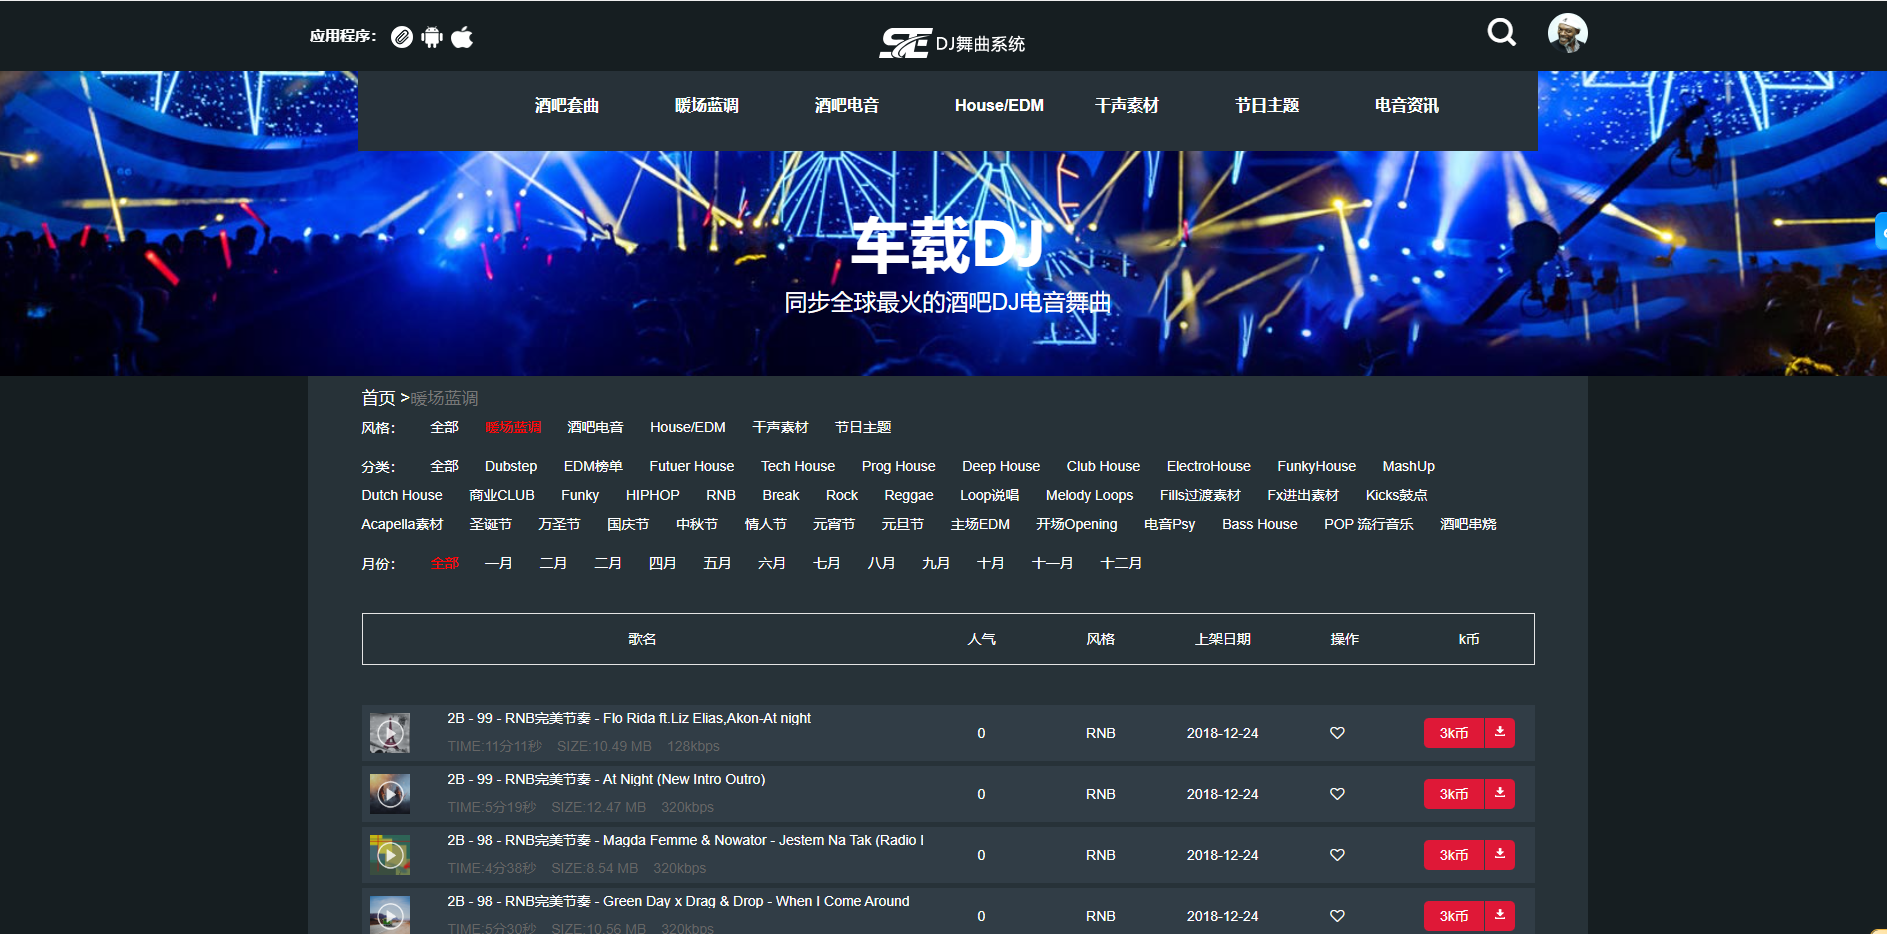Screen dimensions: 1887x934
Task: Click the Android app download icon
Action: [x=431, y=35]
